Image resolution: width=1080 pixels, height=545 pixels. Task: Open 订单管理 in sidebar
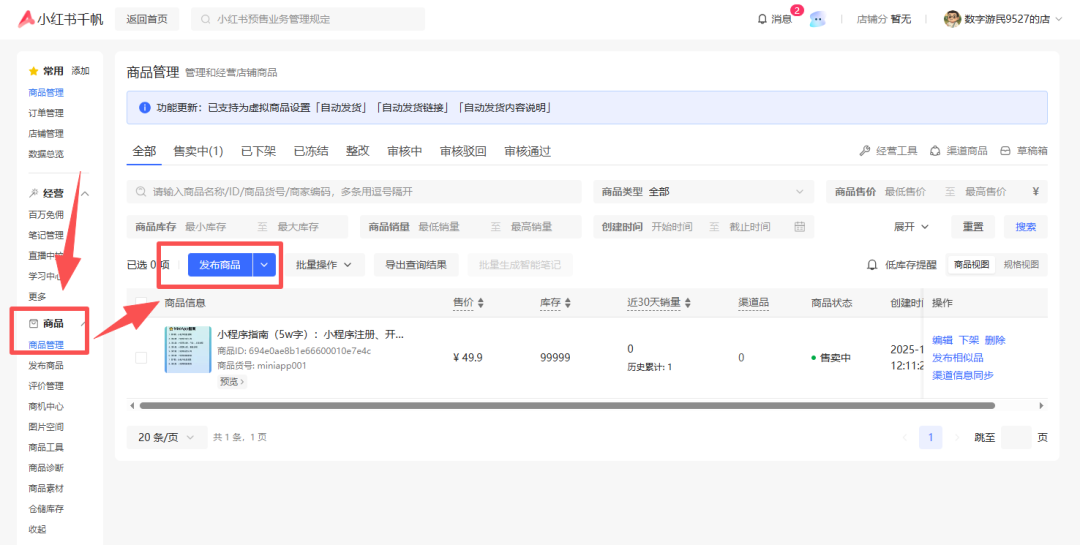[46, 113]
